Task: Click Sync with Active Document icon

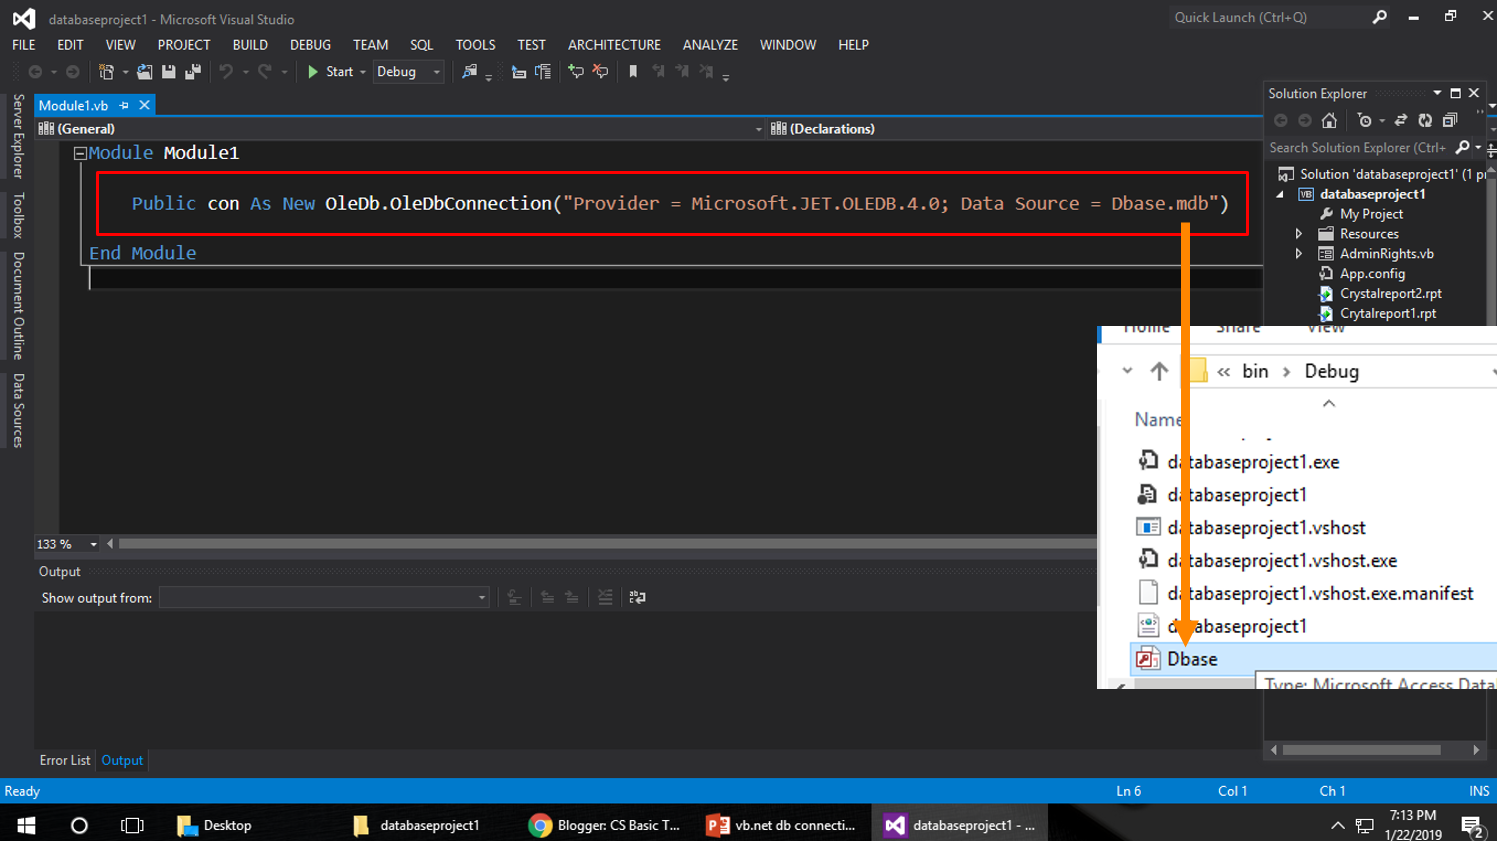Action: 1401,121
